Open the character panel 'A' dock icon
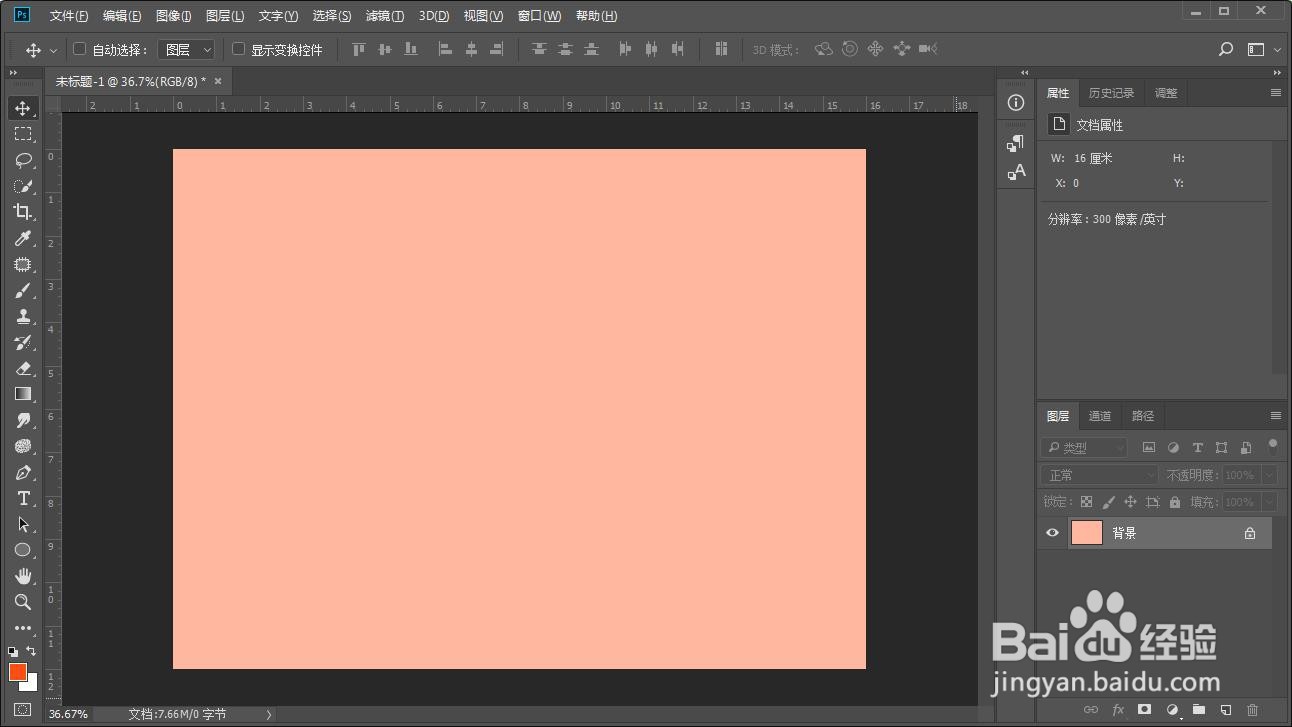This screenshot has width=1292, height=727. [1016, 172]
